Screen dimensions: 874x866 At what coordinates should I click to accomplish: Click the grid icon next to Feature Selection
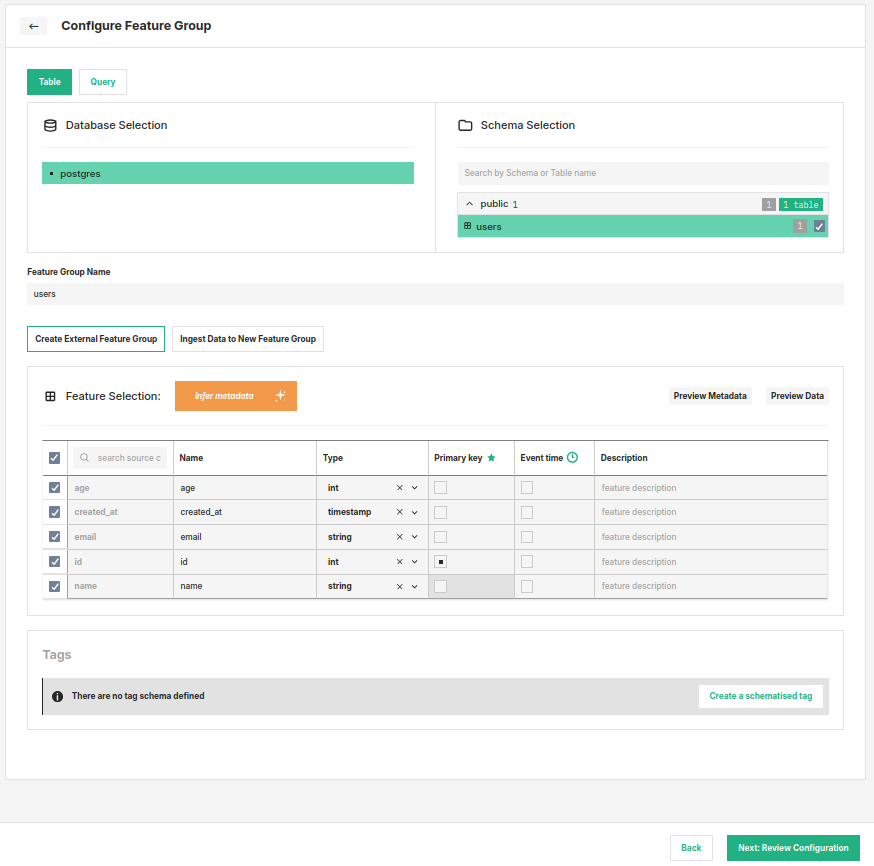(50, 396)
